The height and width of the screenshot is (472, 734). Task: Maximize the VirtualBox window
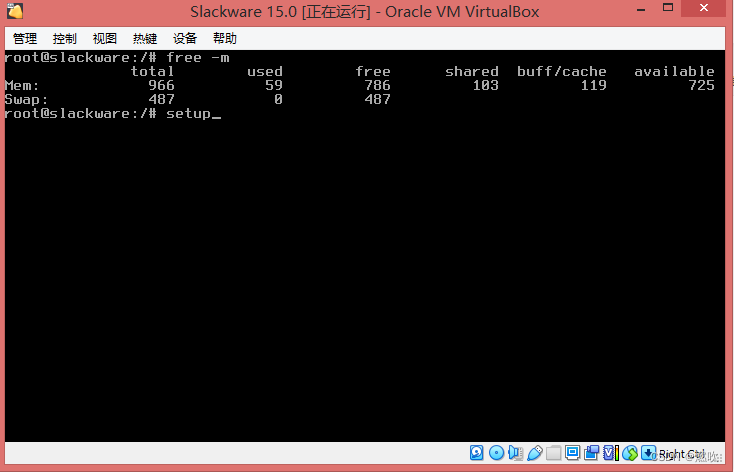668,7
